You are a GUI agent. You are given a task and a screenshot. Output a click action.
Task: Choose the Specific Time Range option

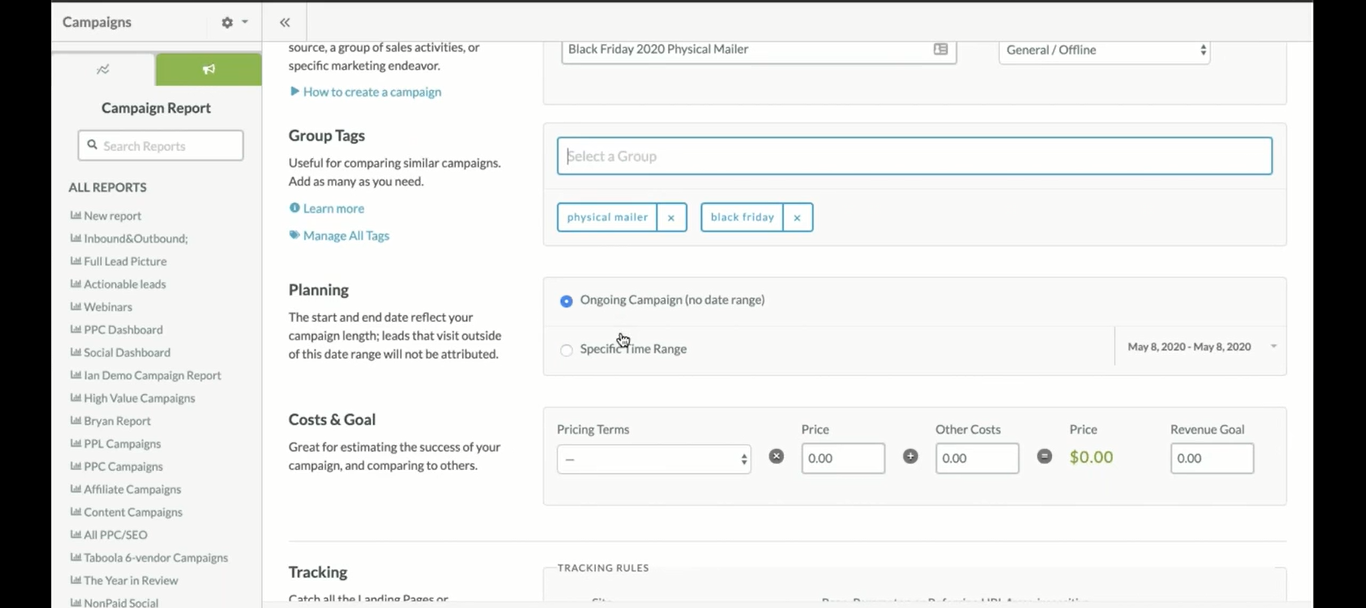(x=567, y=350)
